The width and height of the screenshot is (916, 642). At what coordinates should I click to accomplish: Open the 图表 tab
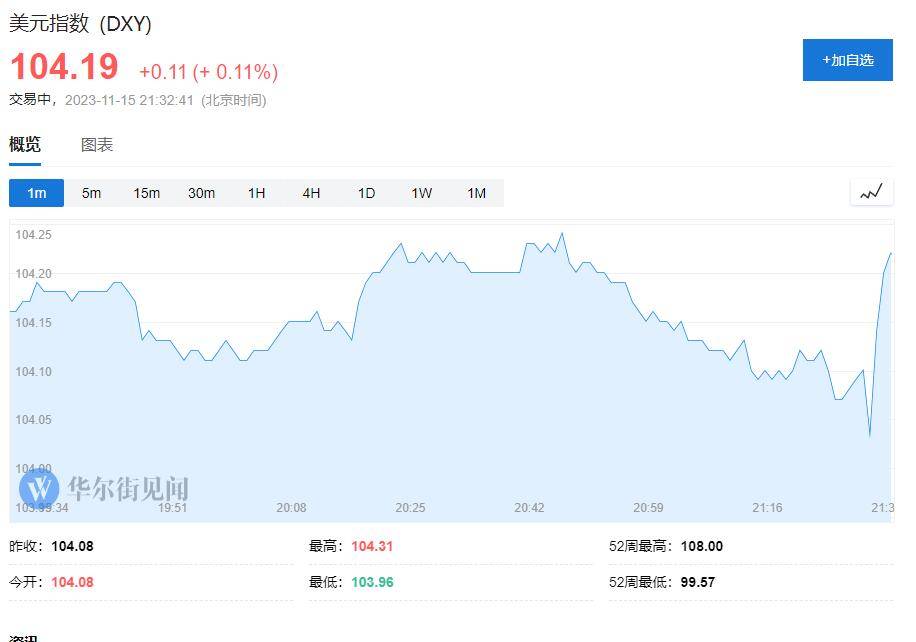97,145
